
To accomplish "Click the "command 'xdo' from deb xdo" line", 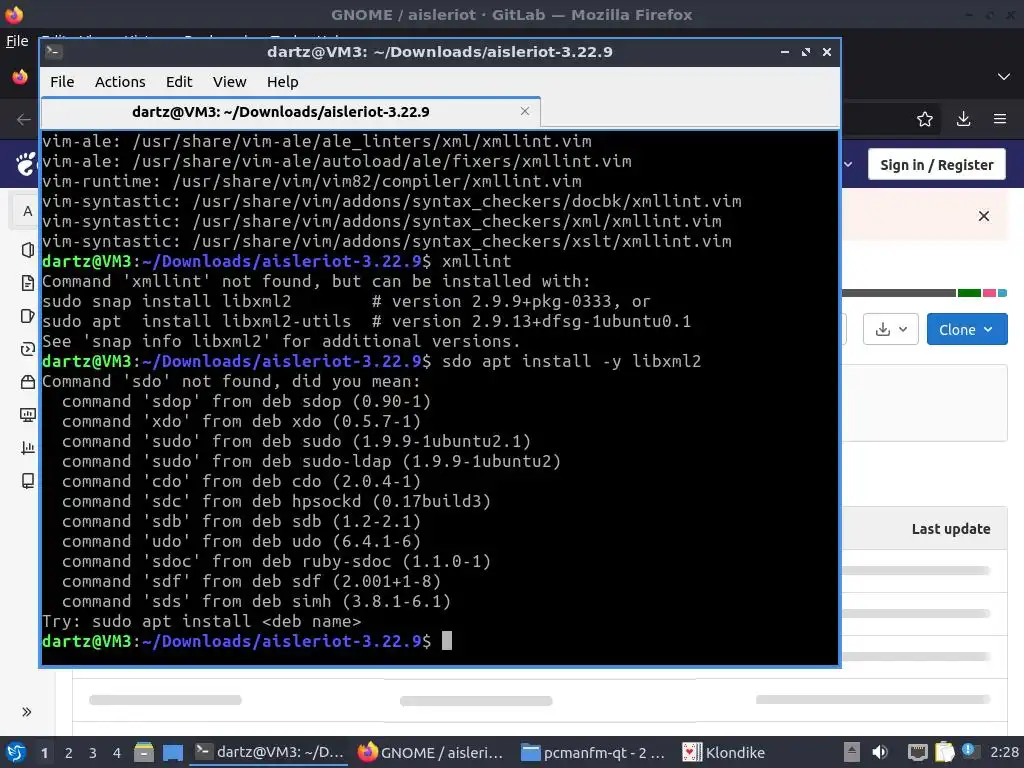I will click(242, 421).
